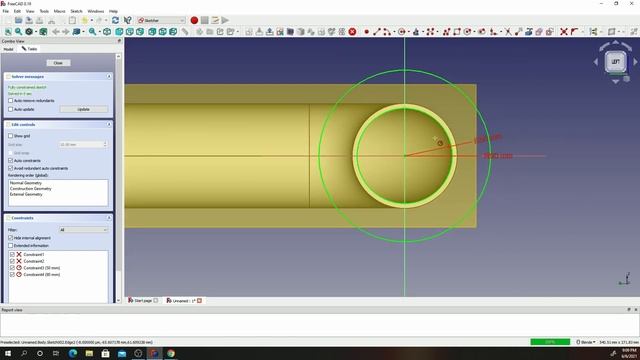640x360 pixels.
Task: Open the File menu
Action: pyautogui.click(x=6, y=11)
